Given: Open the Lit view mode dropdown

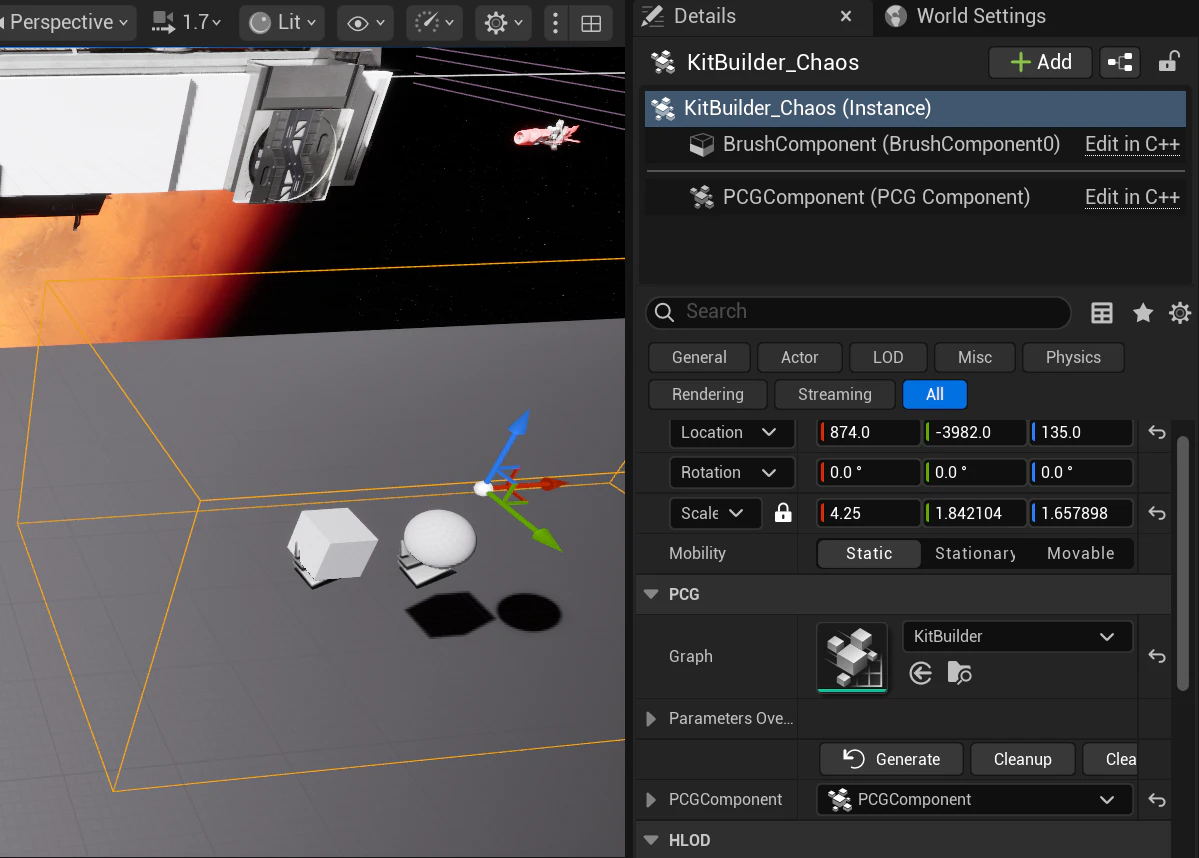Looking at the screenshot, I should (x=282, y=23).
